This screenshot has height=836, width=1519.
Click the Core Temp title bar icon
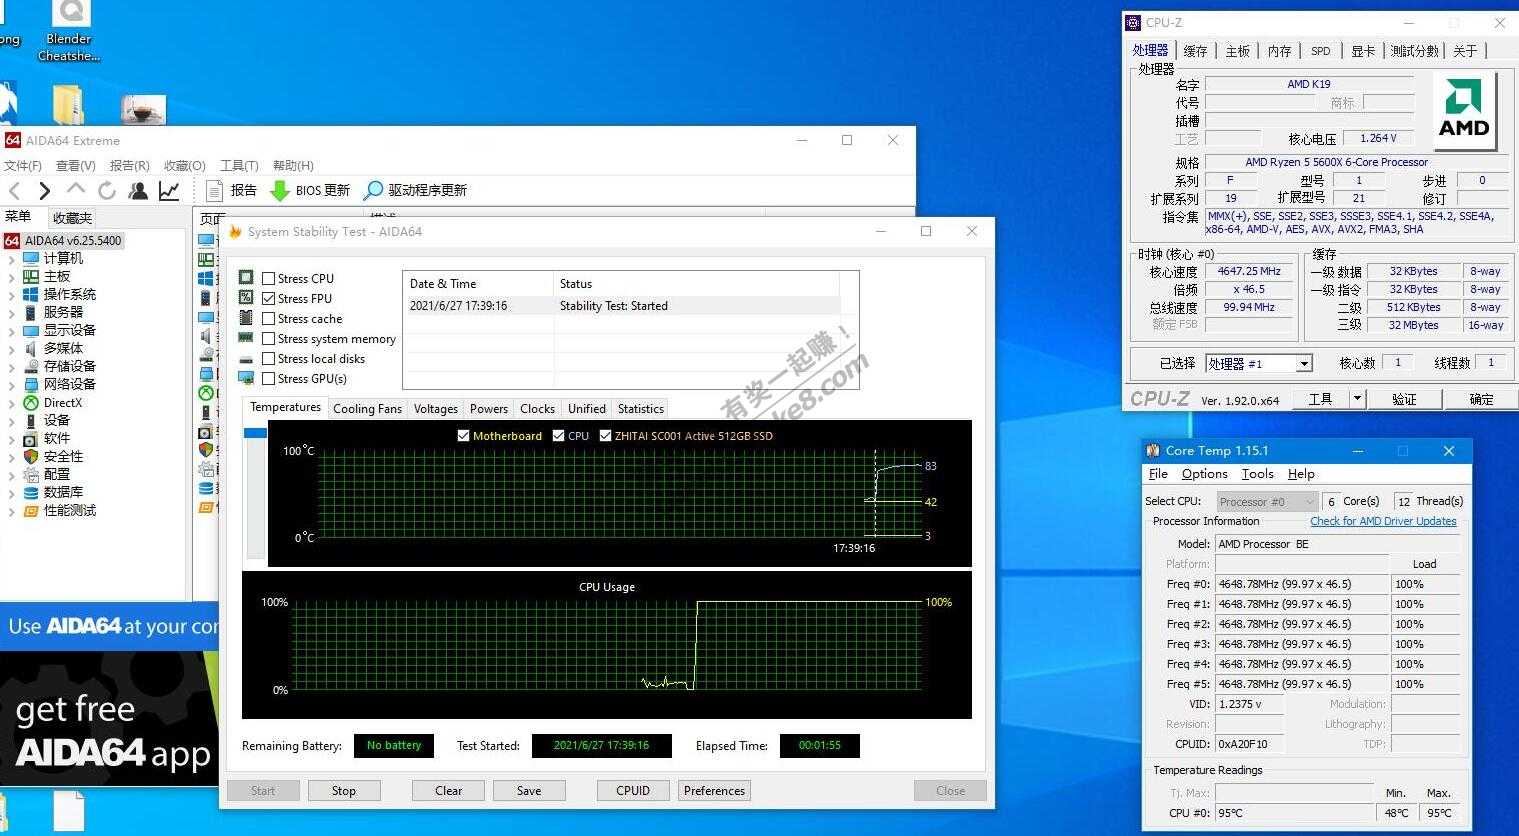click(1153, 451)
